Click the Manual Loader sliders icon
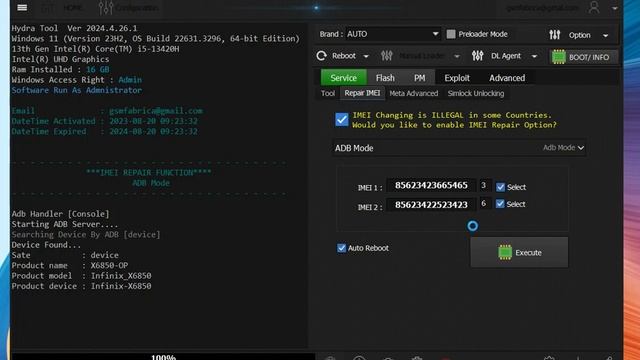 pos(387,56)
